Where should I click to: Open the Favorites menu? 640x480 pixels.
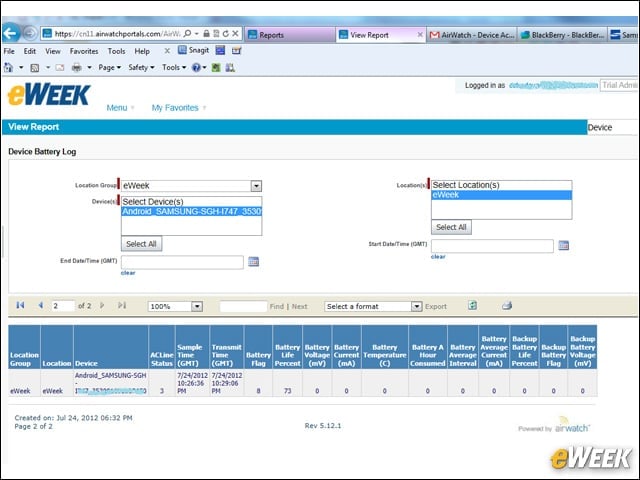[x=84, y=51]
